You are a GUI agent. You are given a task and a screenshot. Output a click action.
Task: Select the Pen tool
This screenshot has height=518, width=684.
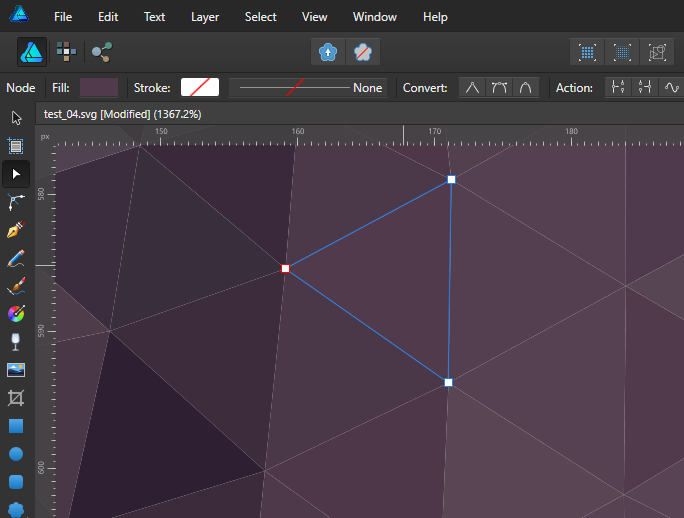tap(16, 230)
